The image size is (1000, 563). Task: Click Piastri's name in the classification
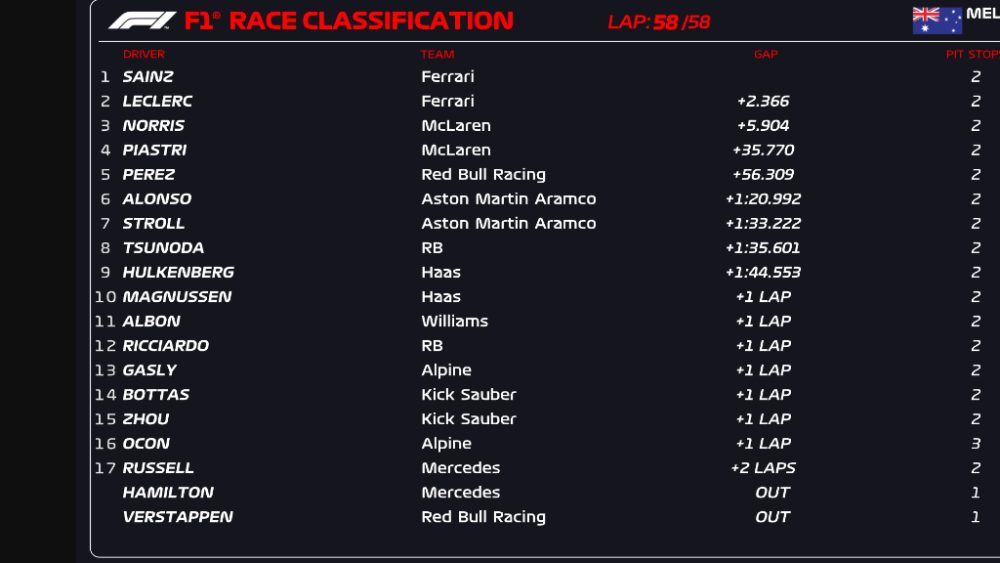[154, 150]
